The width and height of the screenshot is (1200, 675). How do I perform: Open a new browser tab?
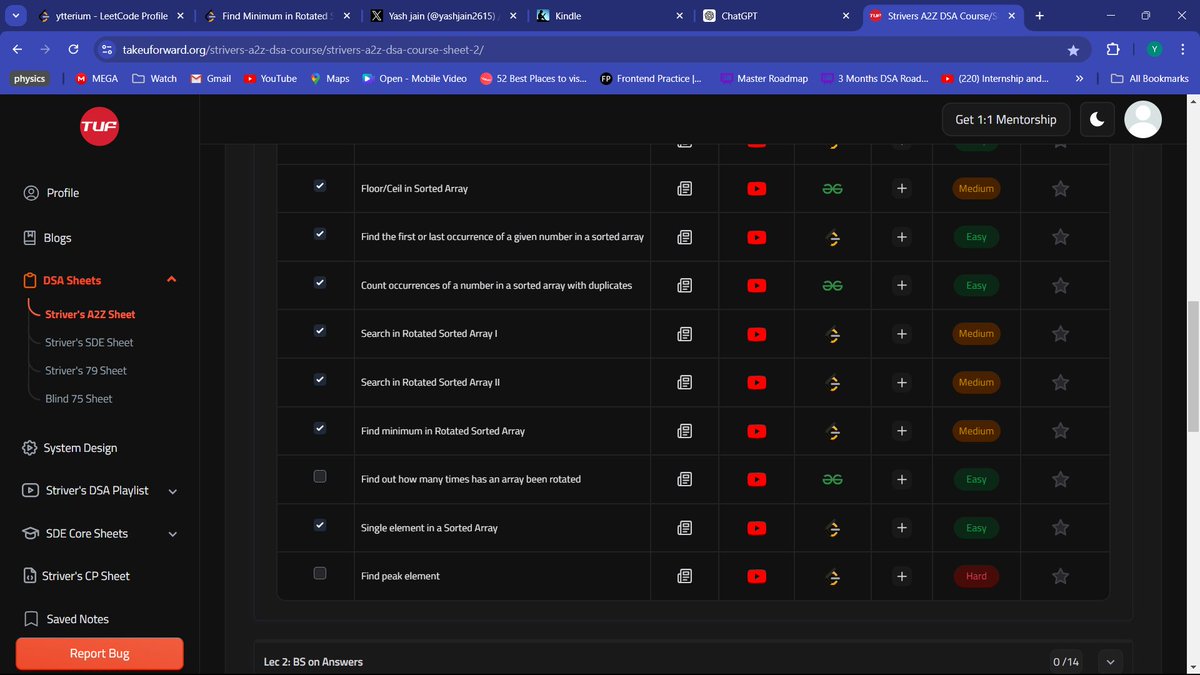tap(1040, 16)
